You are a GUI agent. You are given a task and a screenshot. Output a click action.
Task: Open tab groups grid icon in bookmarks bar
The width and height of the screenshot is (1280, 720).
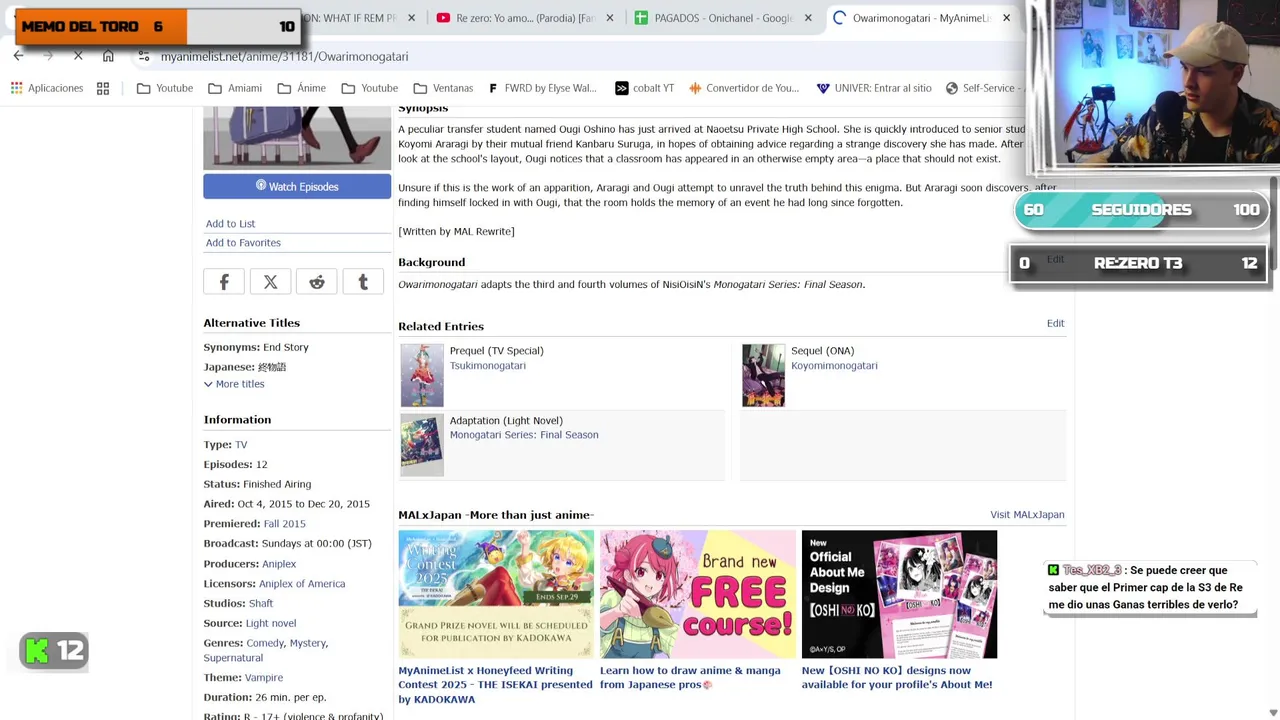(103, 88)
